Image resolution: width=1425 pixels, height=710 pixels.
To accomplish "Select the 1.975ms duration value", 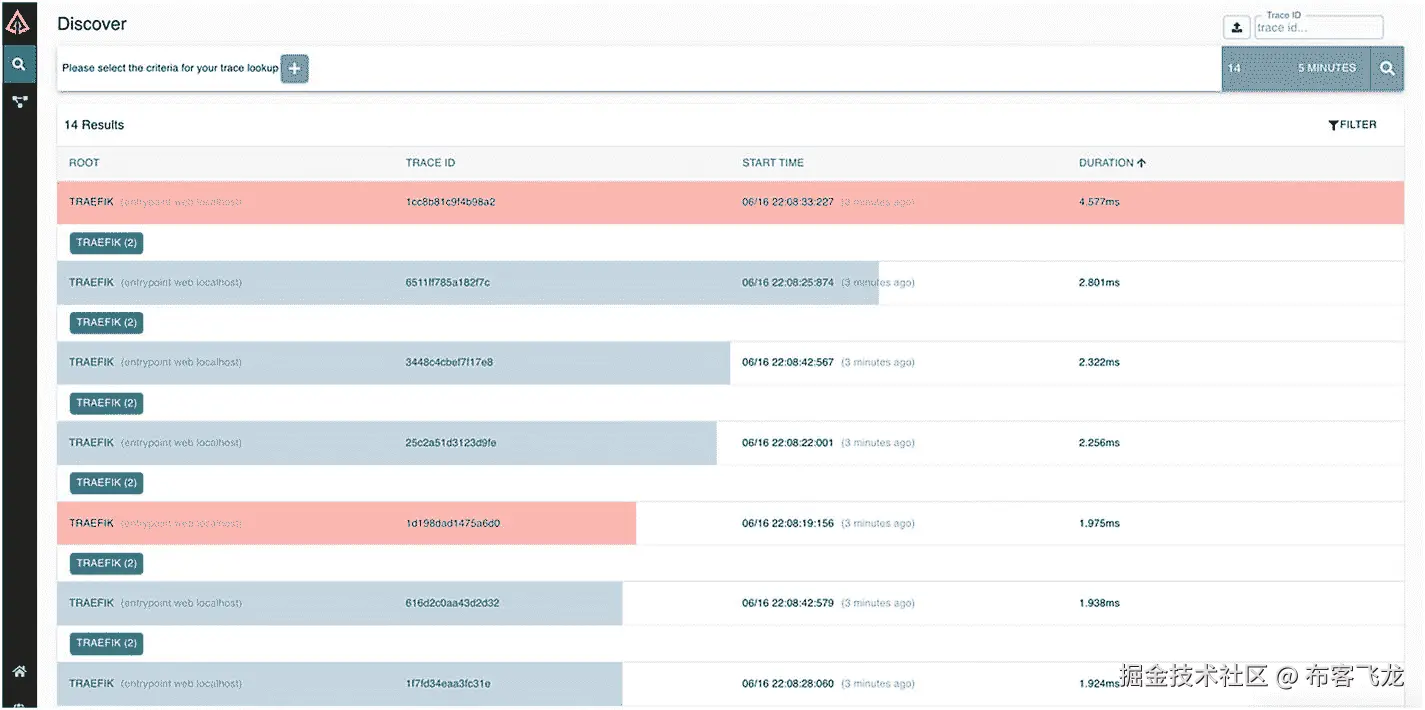I will tap(1099, 523).
